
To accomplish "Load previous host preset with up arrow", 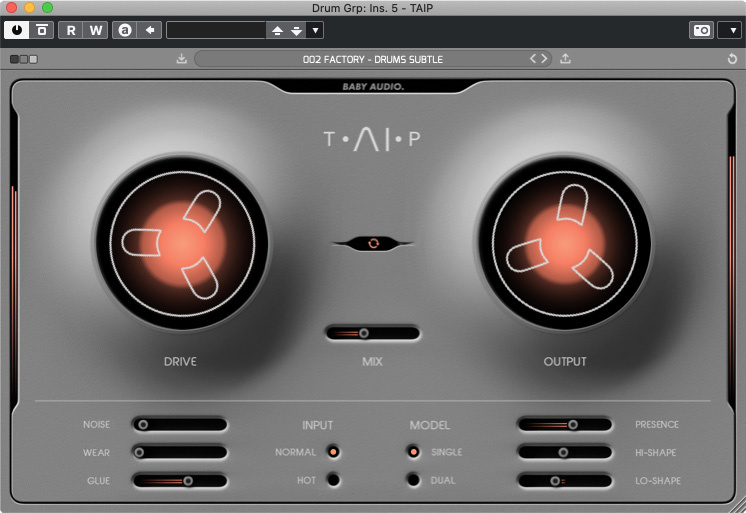I will point(277,30).
